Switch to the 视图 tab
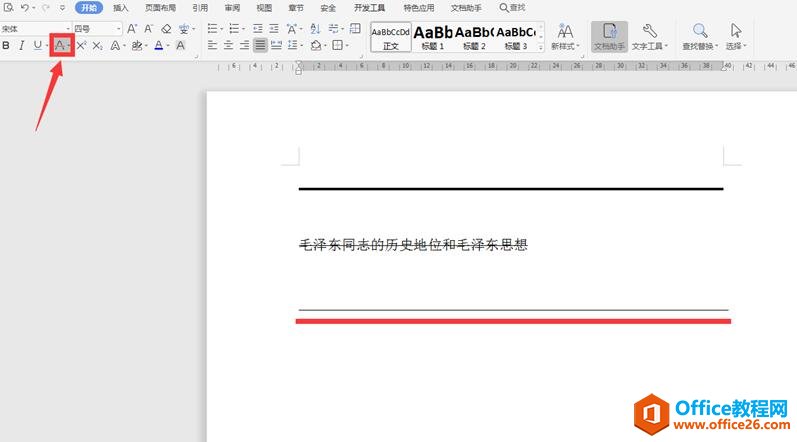This screenshot has height=442, width=797. [264, 8]
